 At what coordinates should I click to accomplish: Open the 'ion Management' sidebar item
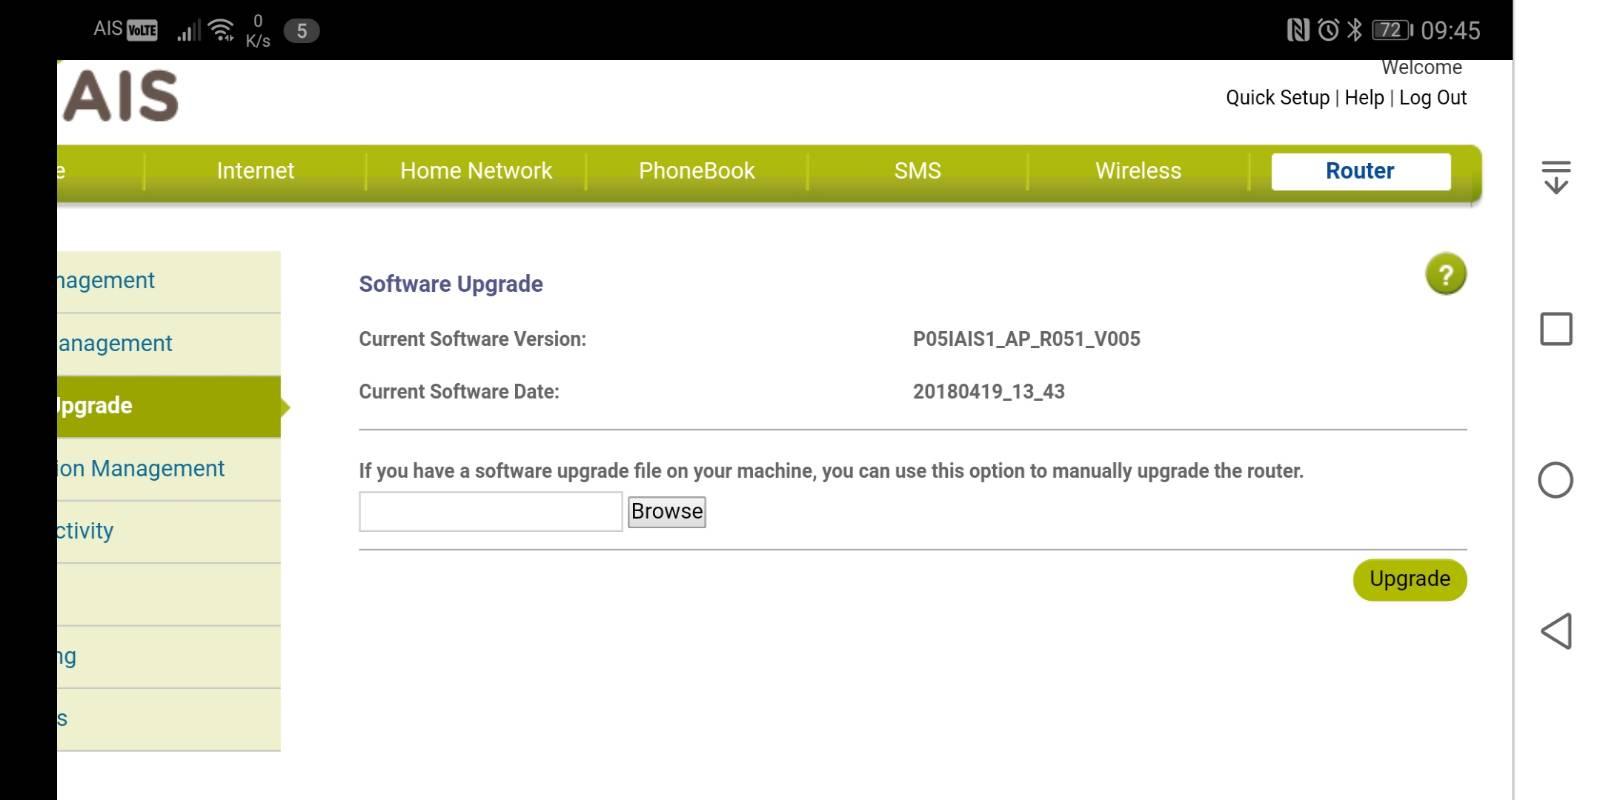[x=169, y=469]
